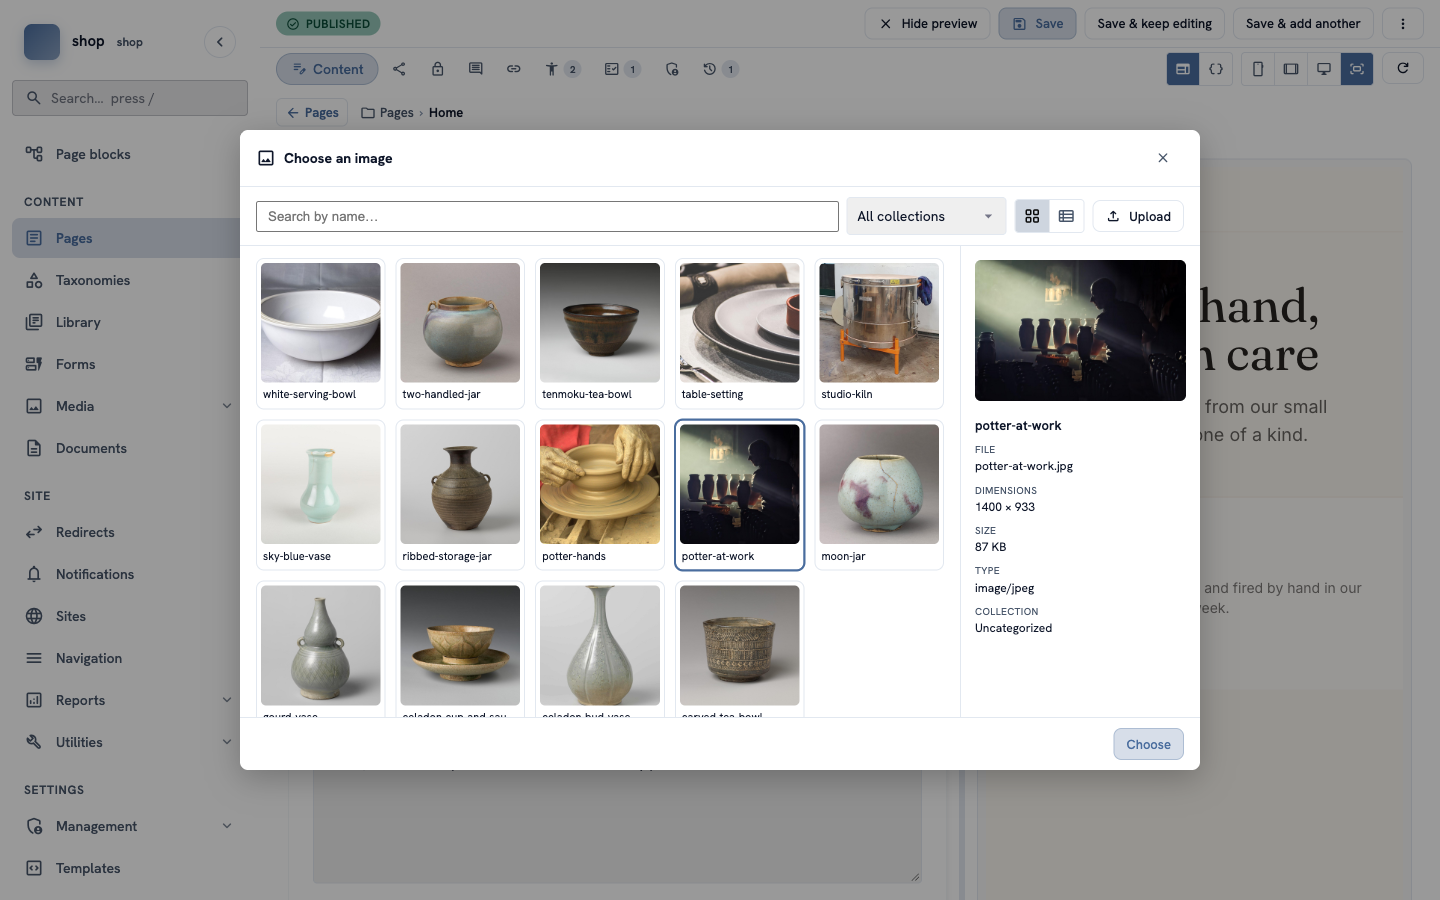Open the checklist icon with badge 1
Image resolution: width=1440 pixels, height=900 pixels.
(621, 69)
